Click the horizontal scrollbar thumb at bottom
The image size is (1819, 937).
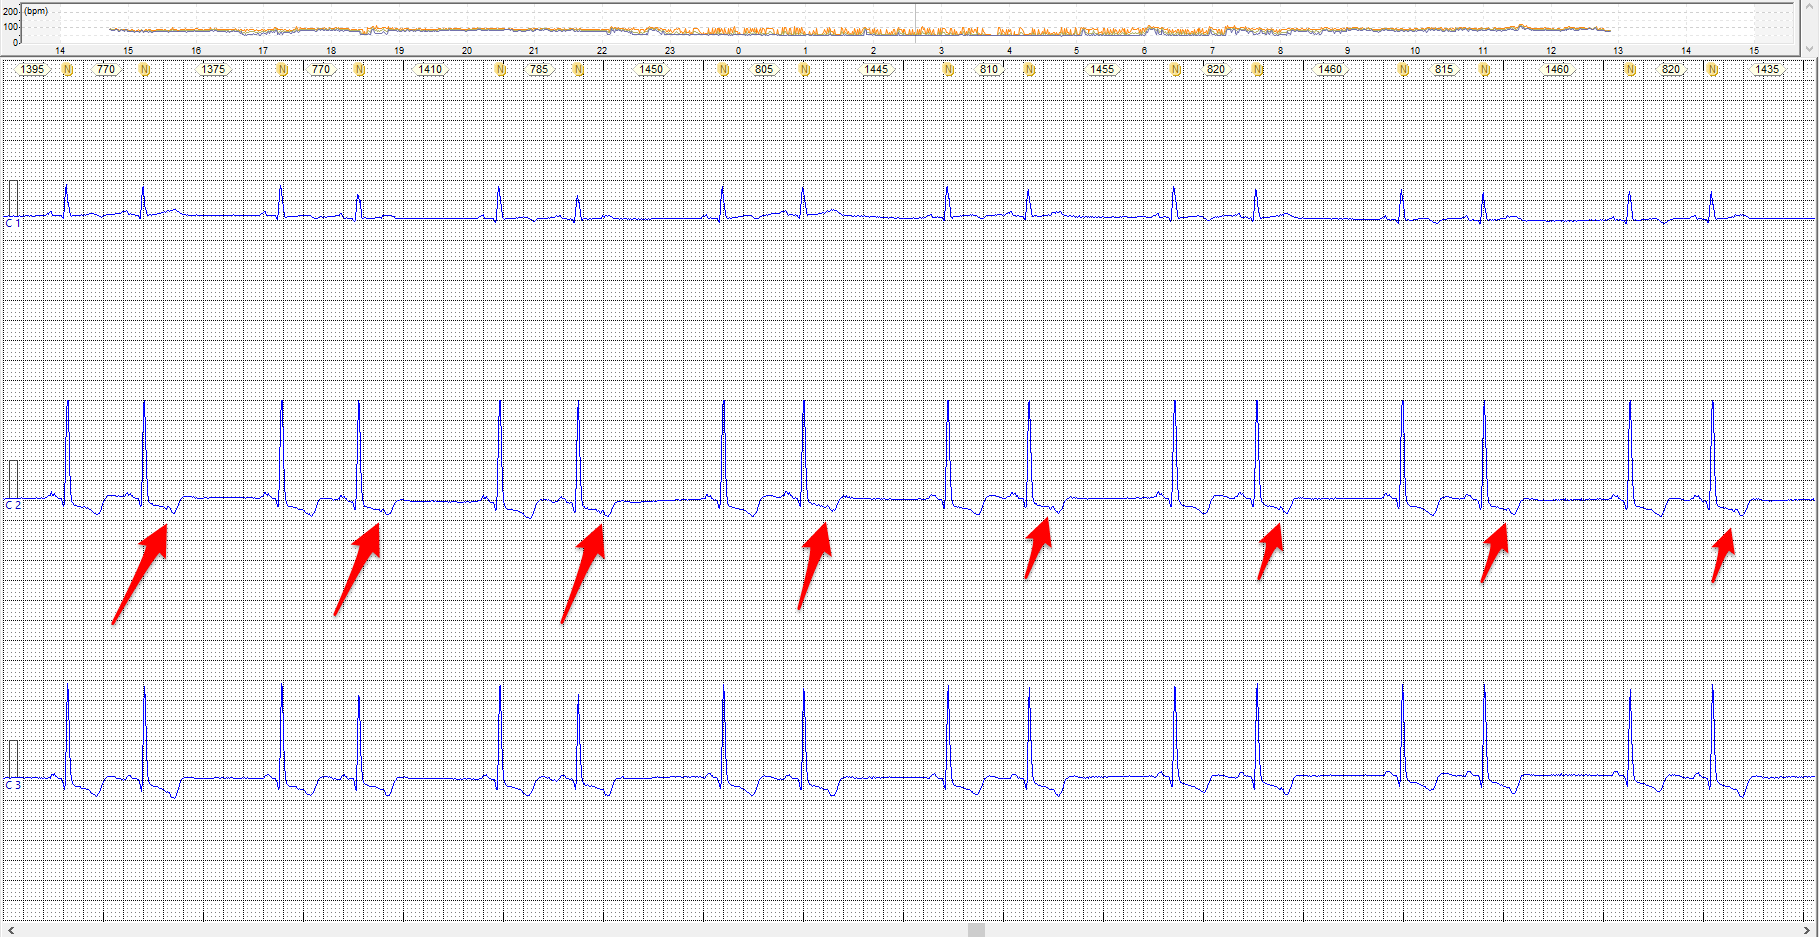pyautogui.click(x=976, y=930)
